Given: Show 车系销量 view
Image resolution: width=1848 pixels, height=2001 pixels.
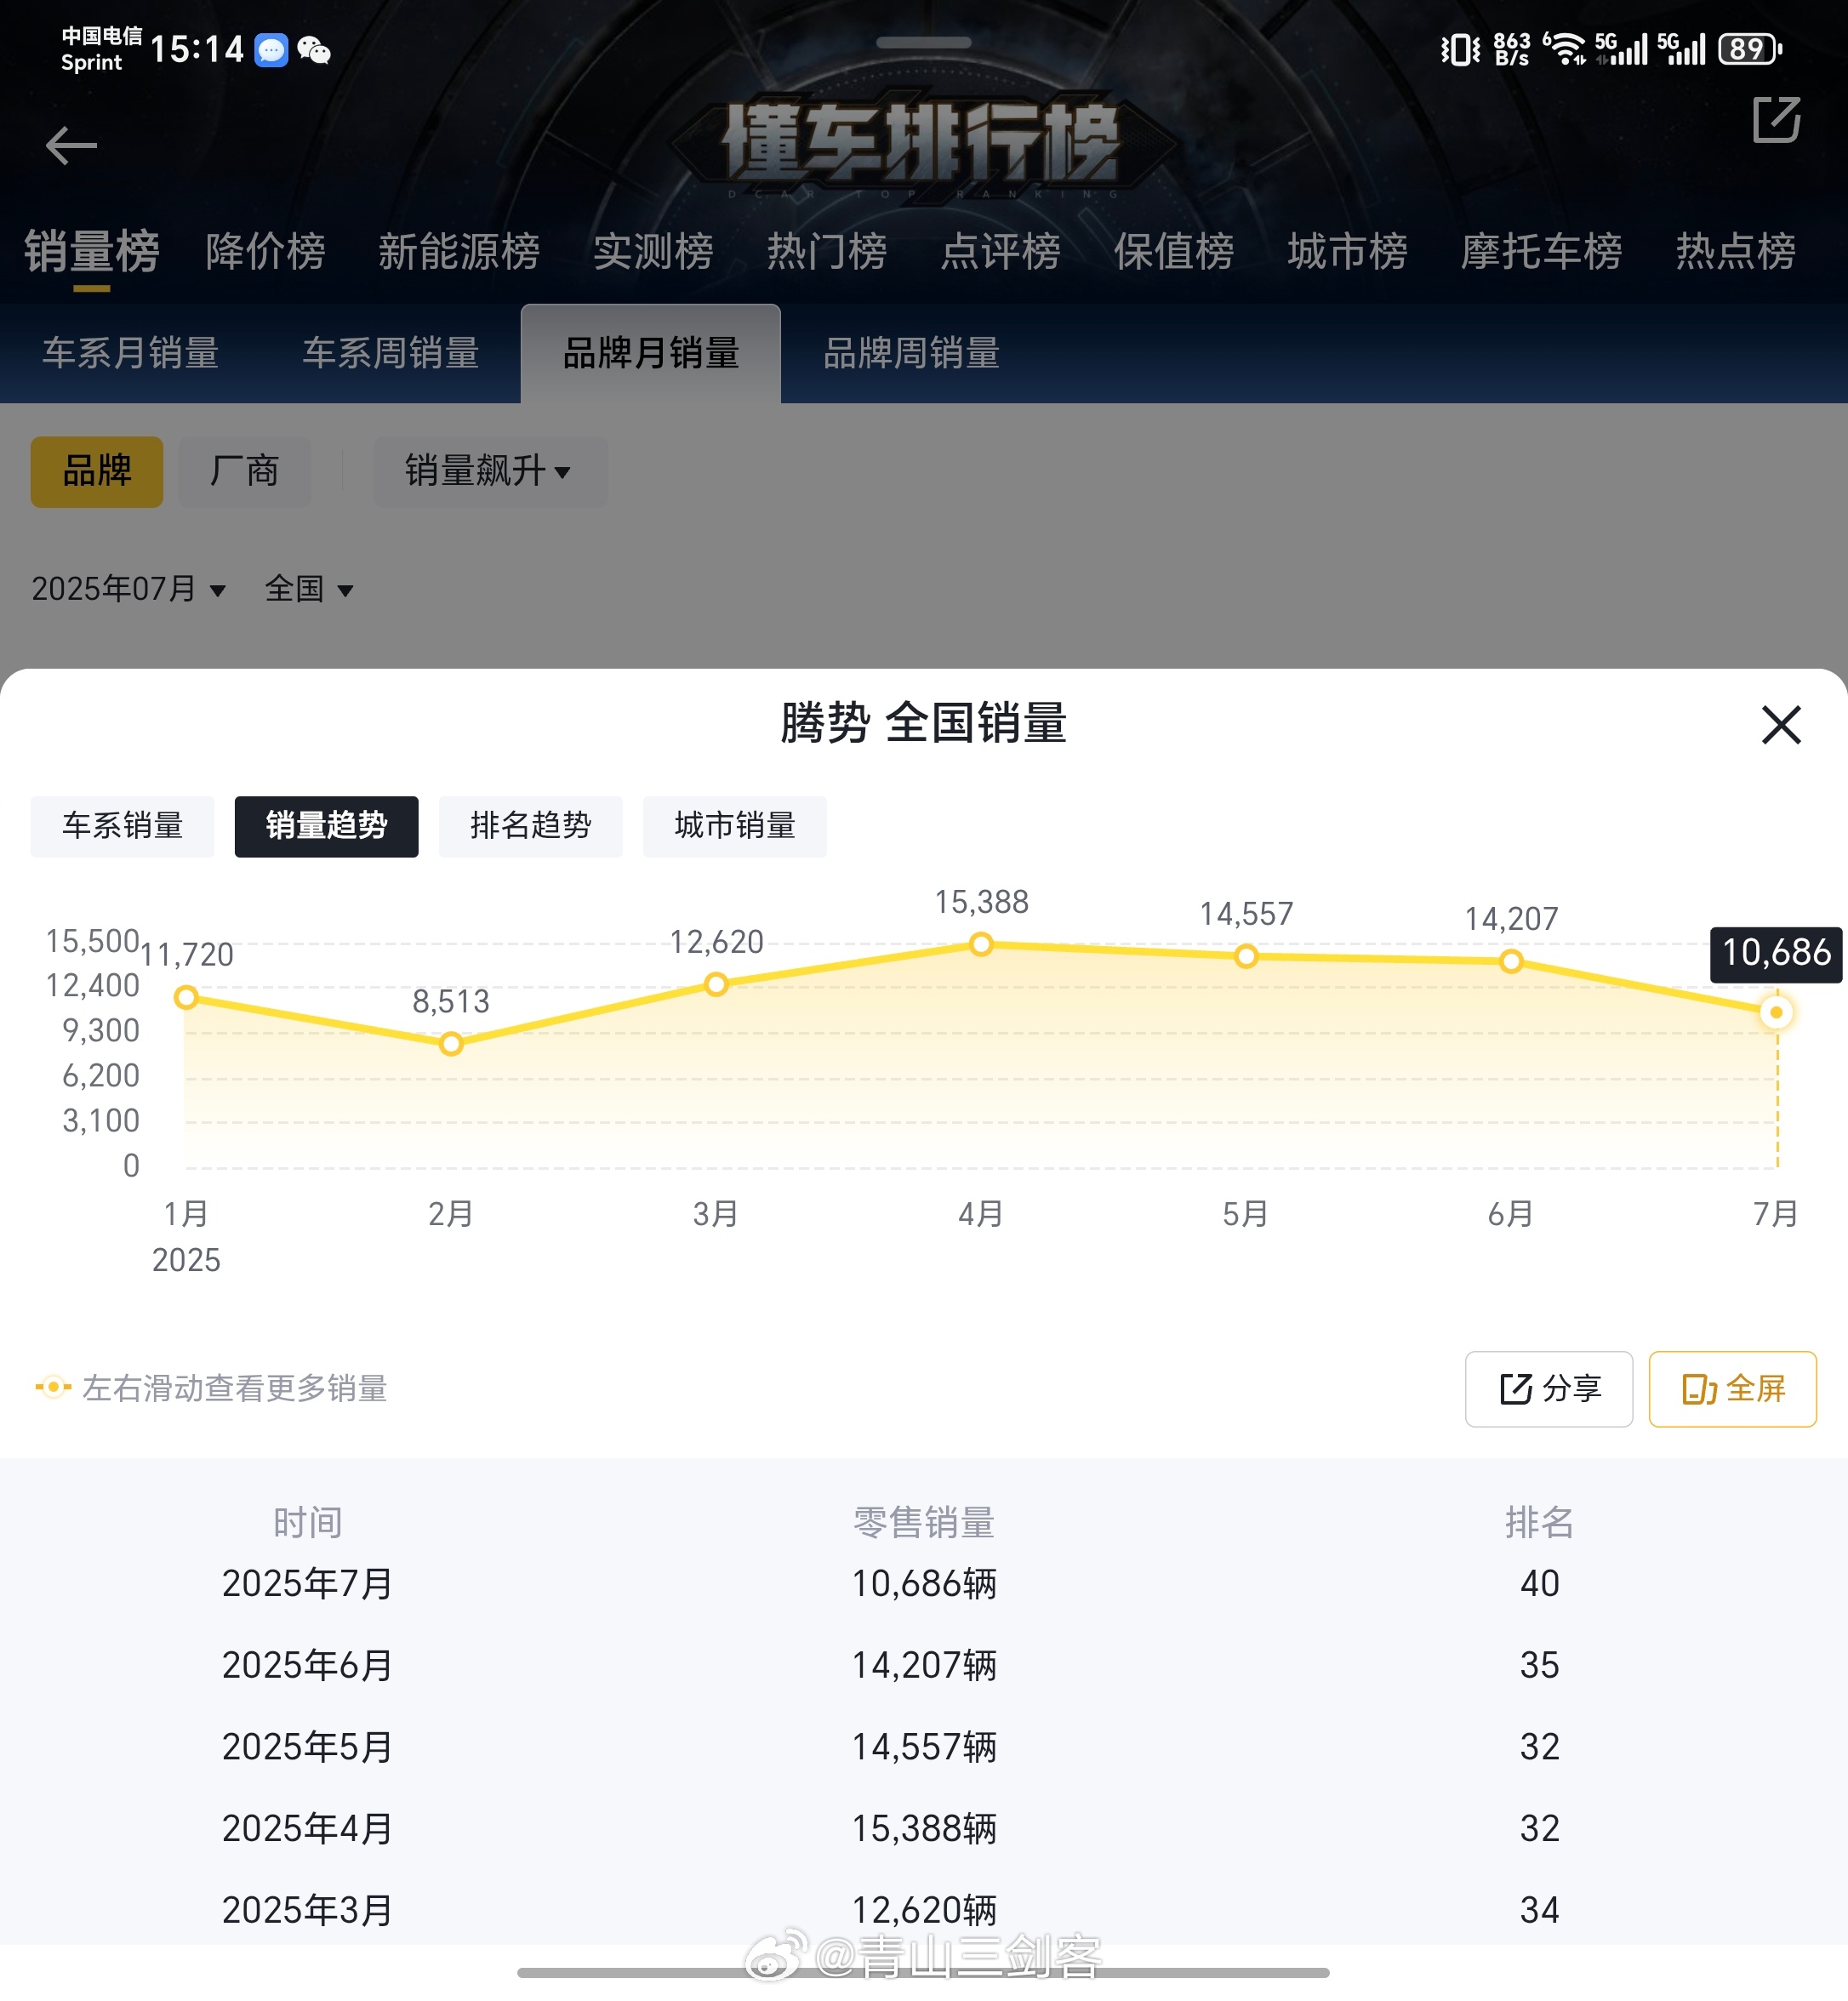Looking at the screenshot, I should [122, 826].
